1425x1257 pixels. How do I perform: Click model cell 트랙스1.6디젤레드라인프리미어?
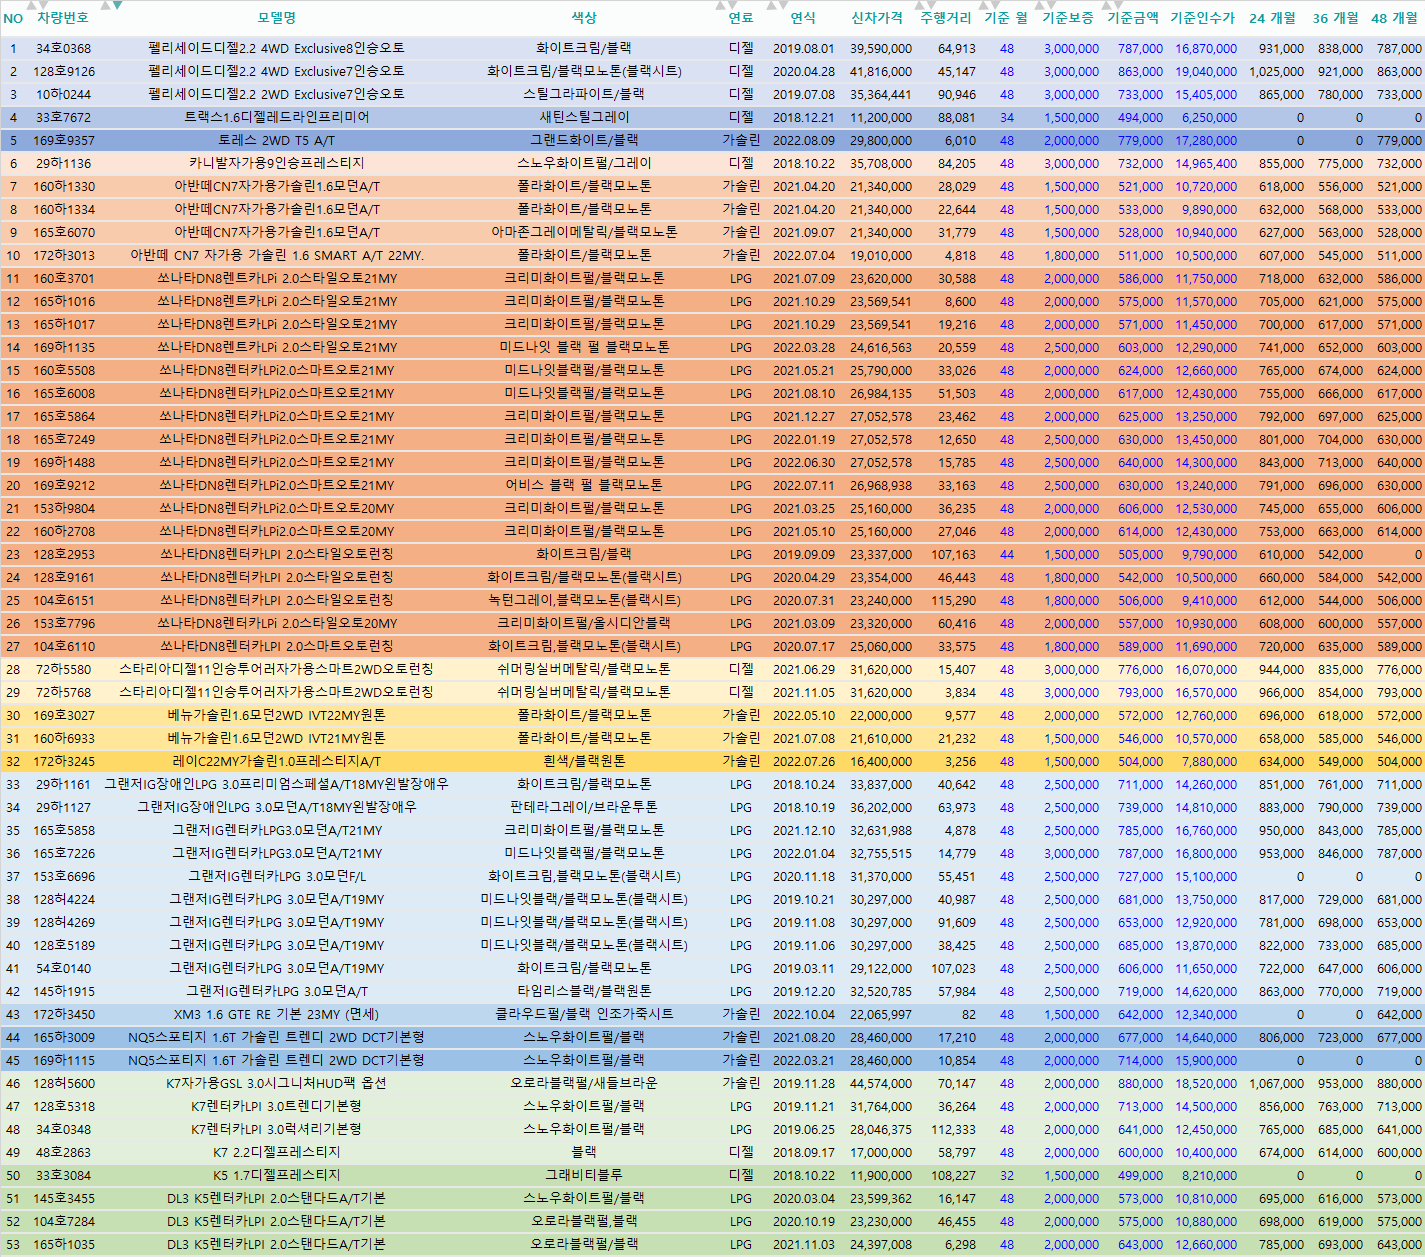277,117
